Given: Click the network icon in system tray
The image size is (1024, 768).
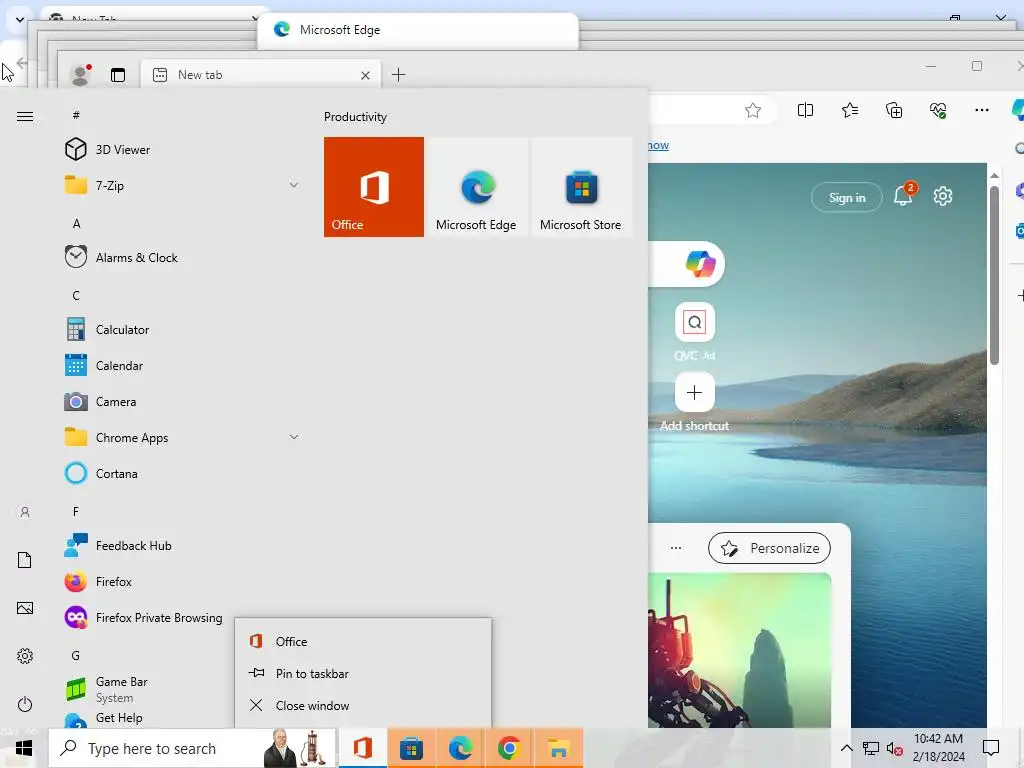Looking at the screenshot, I should click(871, 748).
